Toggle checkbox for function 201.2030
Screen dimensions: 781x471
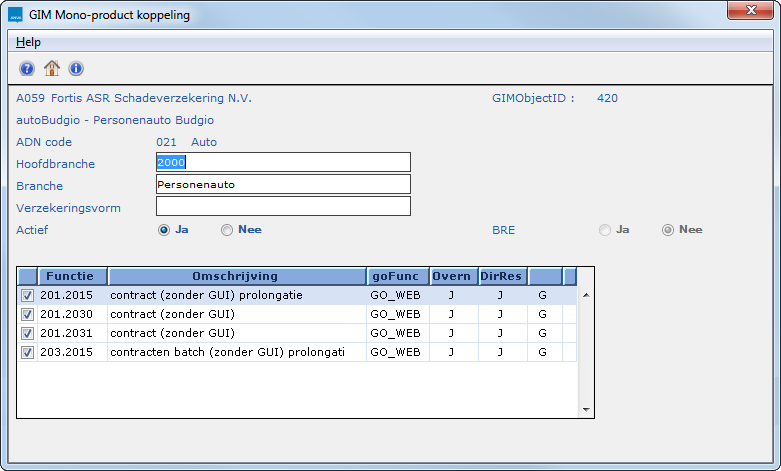point(27,314)
